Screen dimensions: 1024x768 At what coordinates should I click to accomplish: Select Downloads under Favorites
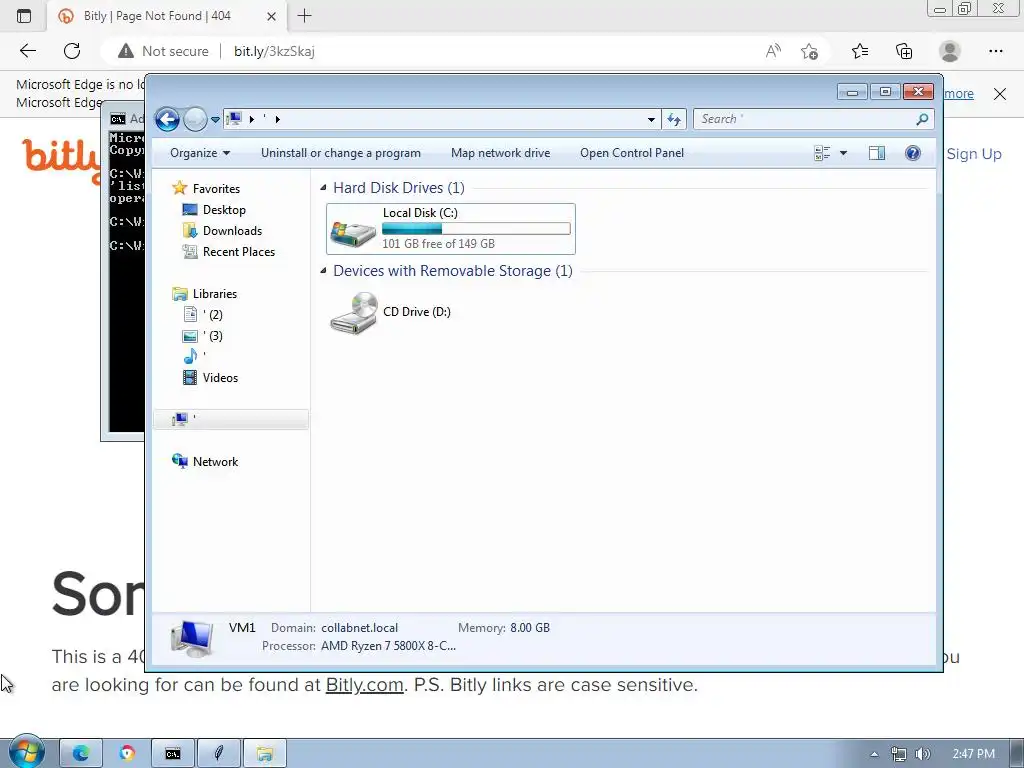(x=222, y=231)
